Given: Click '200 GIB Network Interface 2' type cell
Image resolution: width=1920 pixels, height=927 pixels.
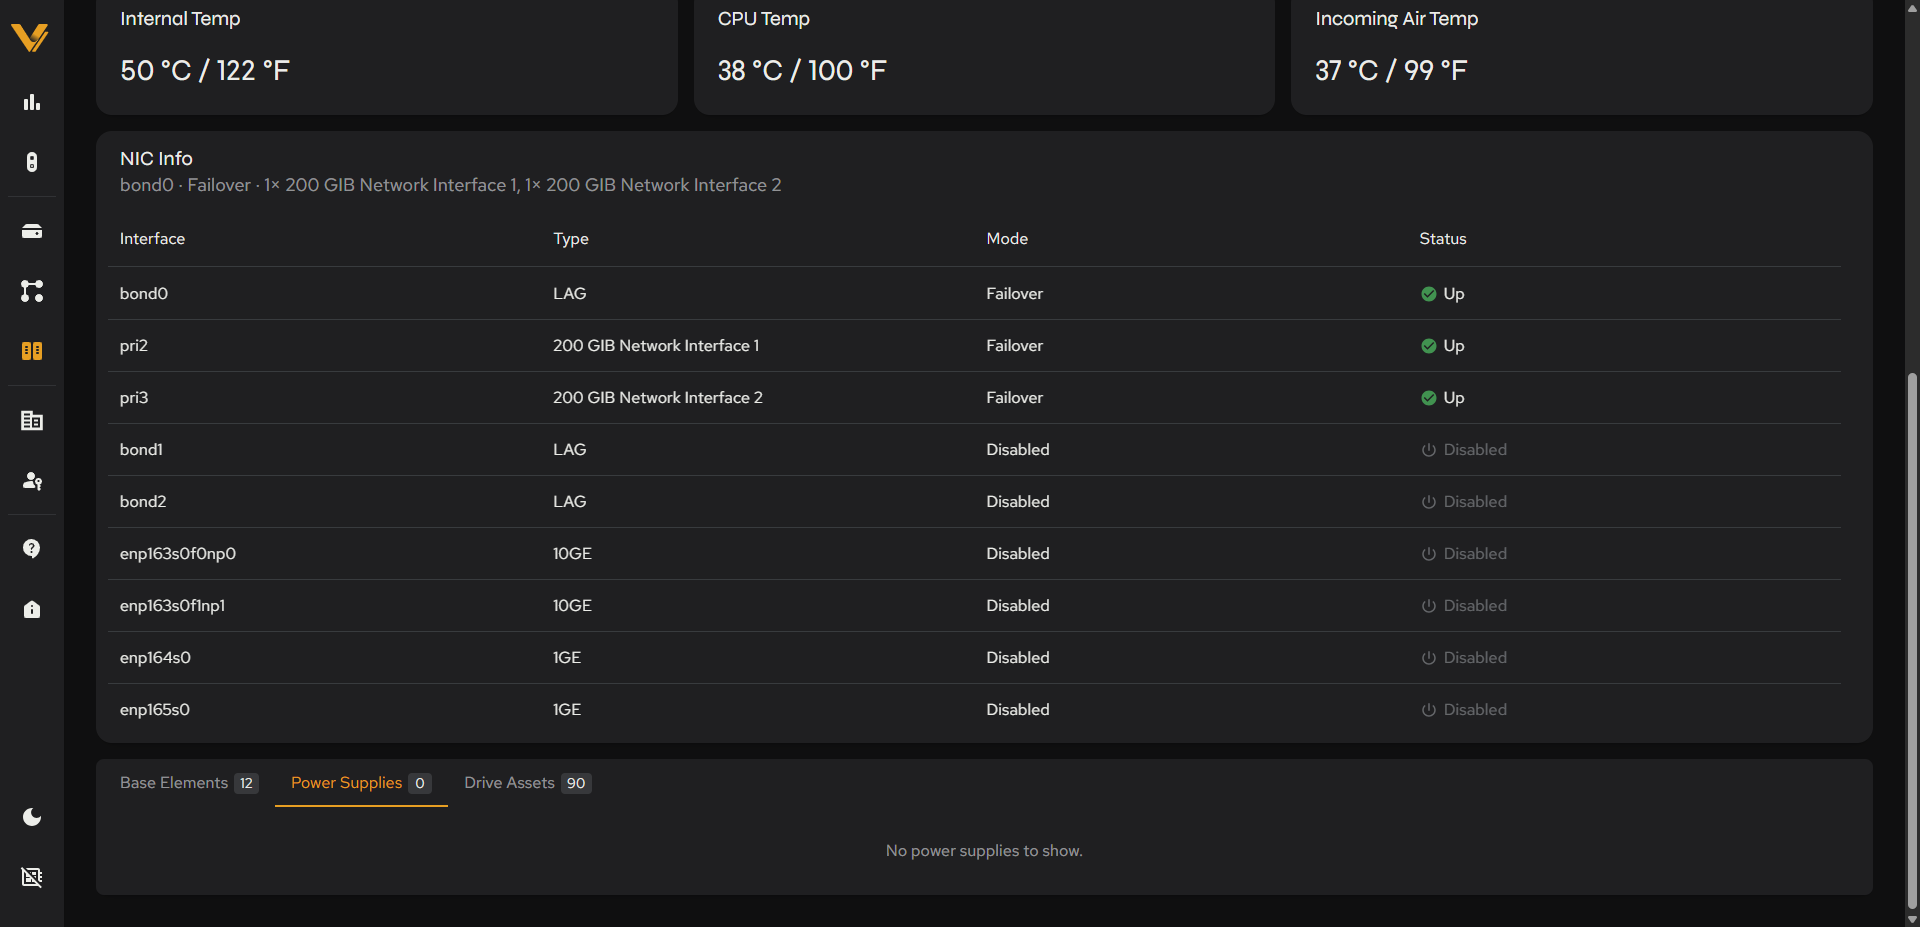Looking at the screenshot, I should (x=658, y=397).
